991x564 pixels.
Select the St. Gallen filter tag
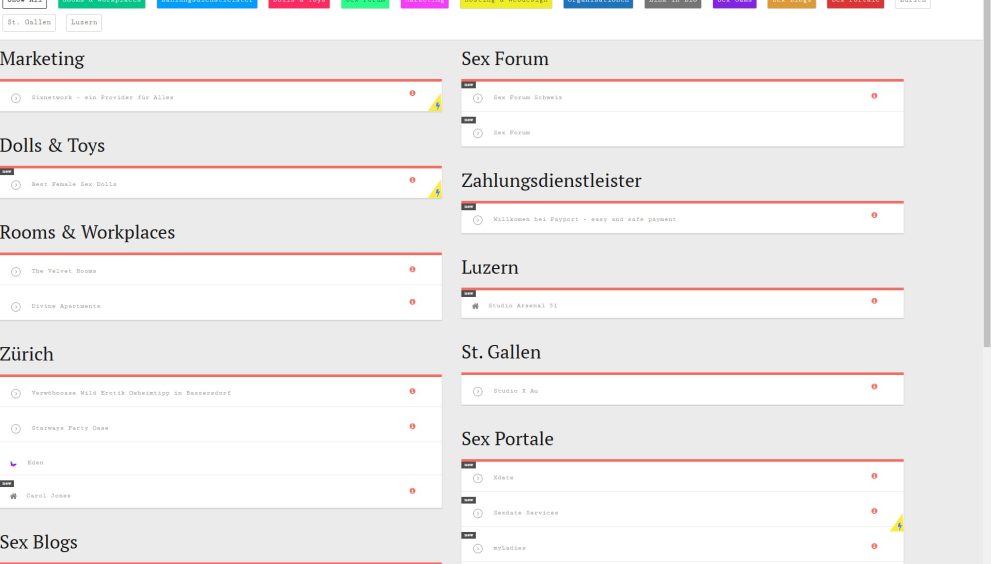[x=28, y=22]
